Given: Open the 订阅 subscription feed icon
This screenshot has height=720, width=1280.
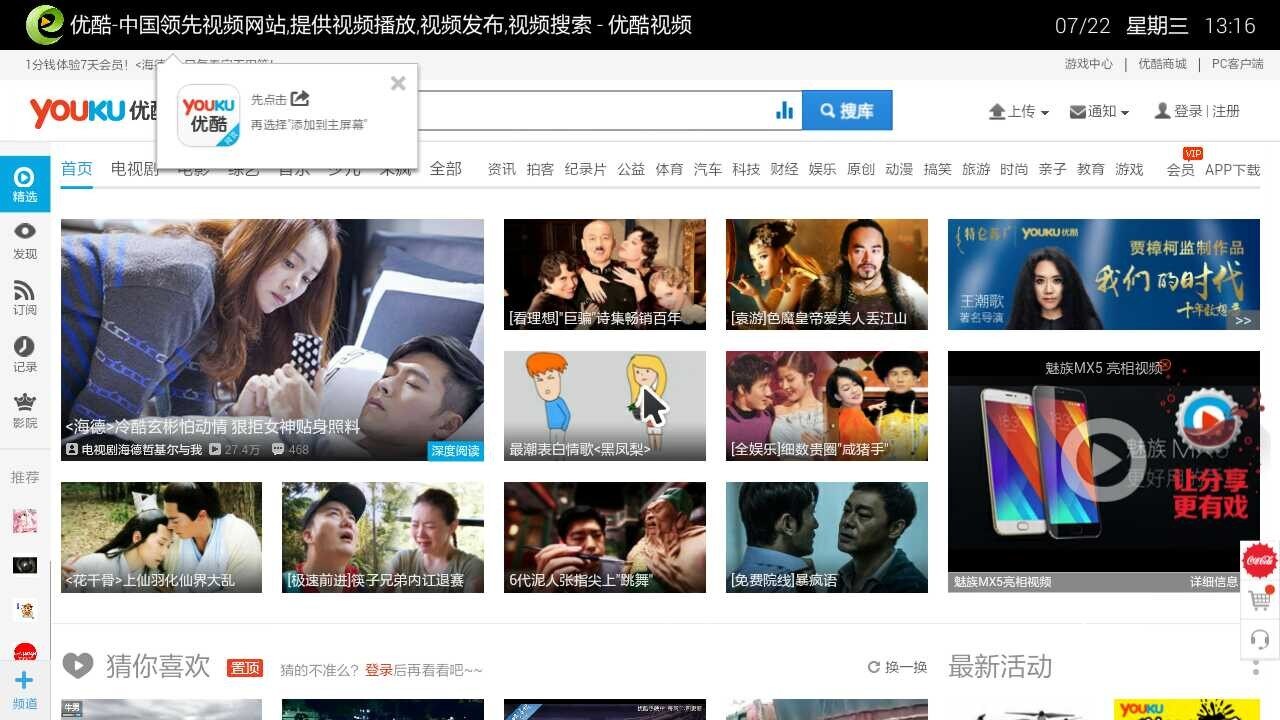Looking at the screenshot, I should pyautogui.click(x=25, y=297).
